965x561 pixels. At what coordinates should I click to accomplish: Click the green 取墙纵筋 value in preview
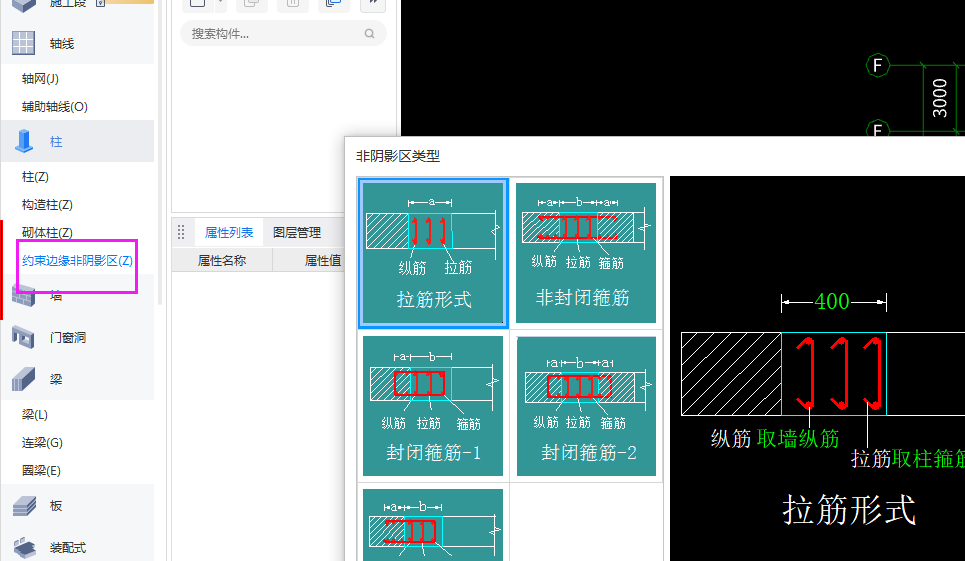tap(798, 439)
